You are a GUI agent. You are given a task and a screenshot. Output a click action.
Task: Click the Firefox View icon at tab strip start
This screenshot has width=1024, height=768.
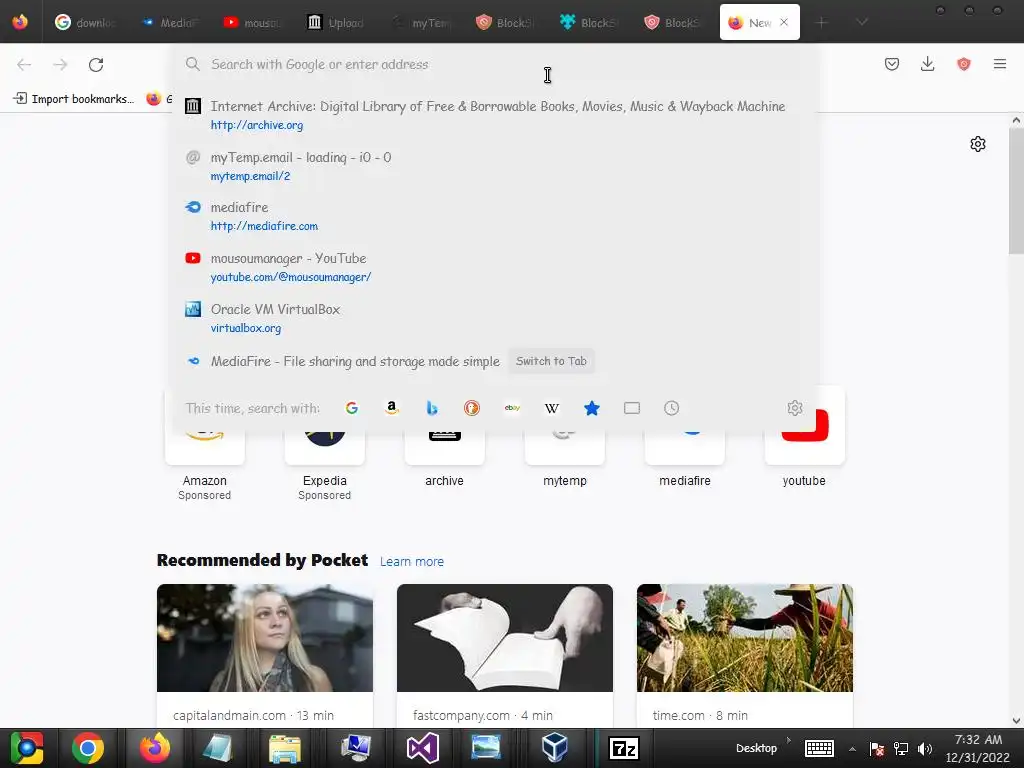pos(20,22)
